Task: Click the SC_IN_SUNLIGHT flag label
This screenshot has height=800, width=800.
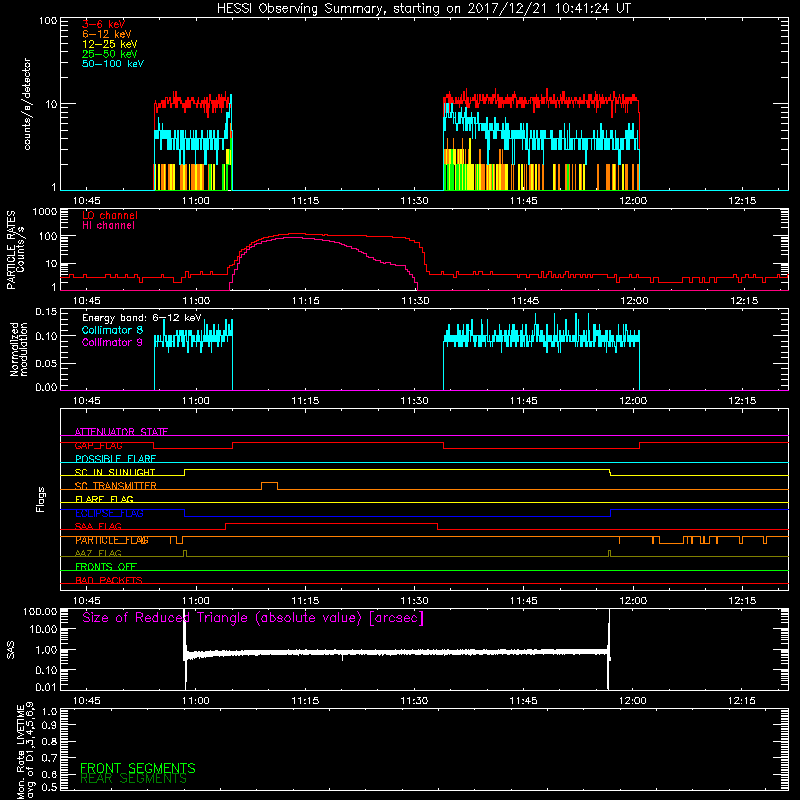Action: [x=115, y=472]
